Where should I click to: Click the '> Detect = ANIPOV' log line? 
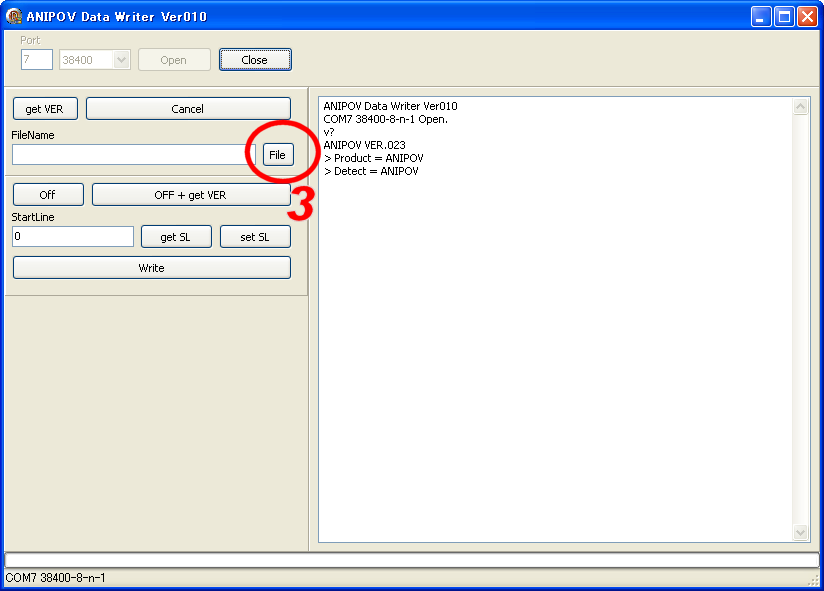coord(371,171)
